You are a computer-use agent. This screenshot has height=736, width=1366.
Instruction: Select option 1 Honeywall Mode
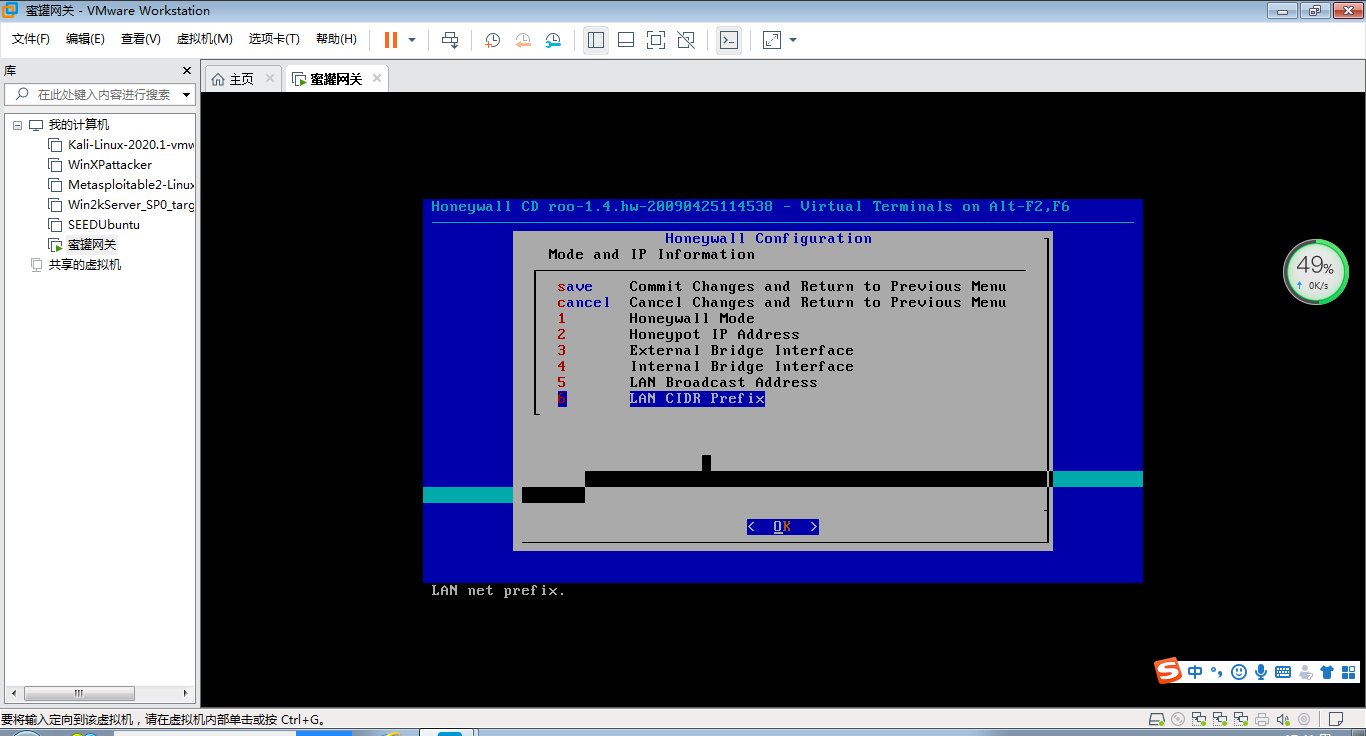(656, 319)
